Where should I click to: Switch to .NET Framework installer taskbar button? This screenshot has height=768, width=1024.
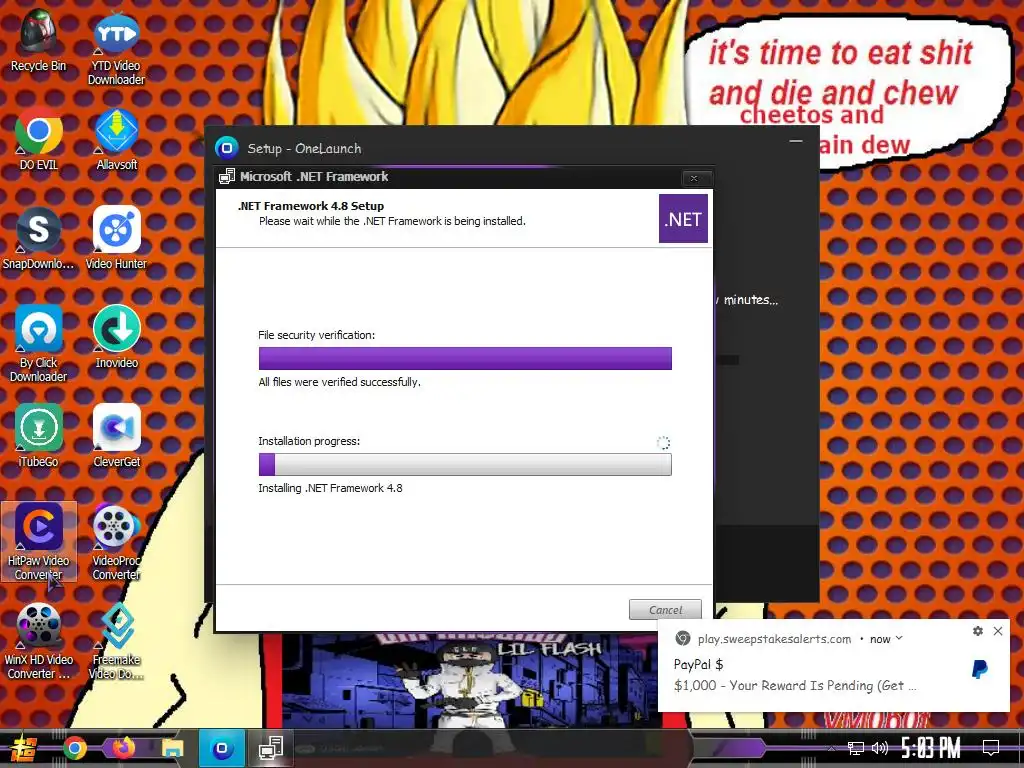[270, 748]
